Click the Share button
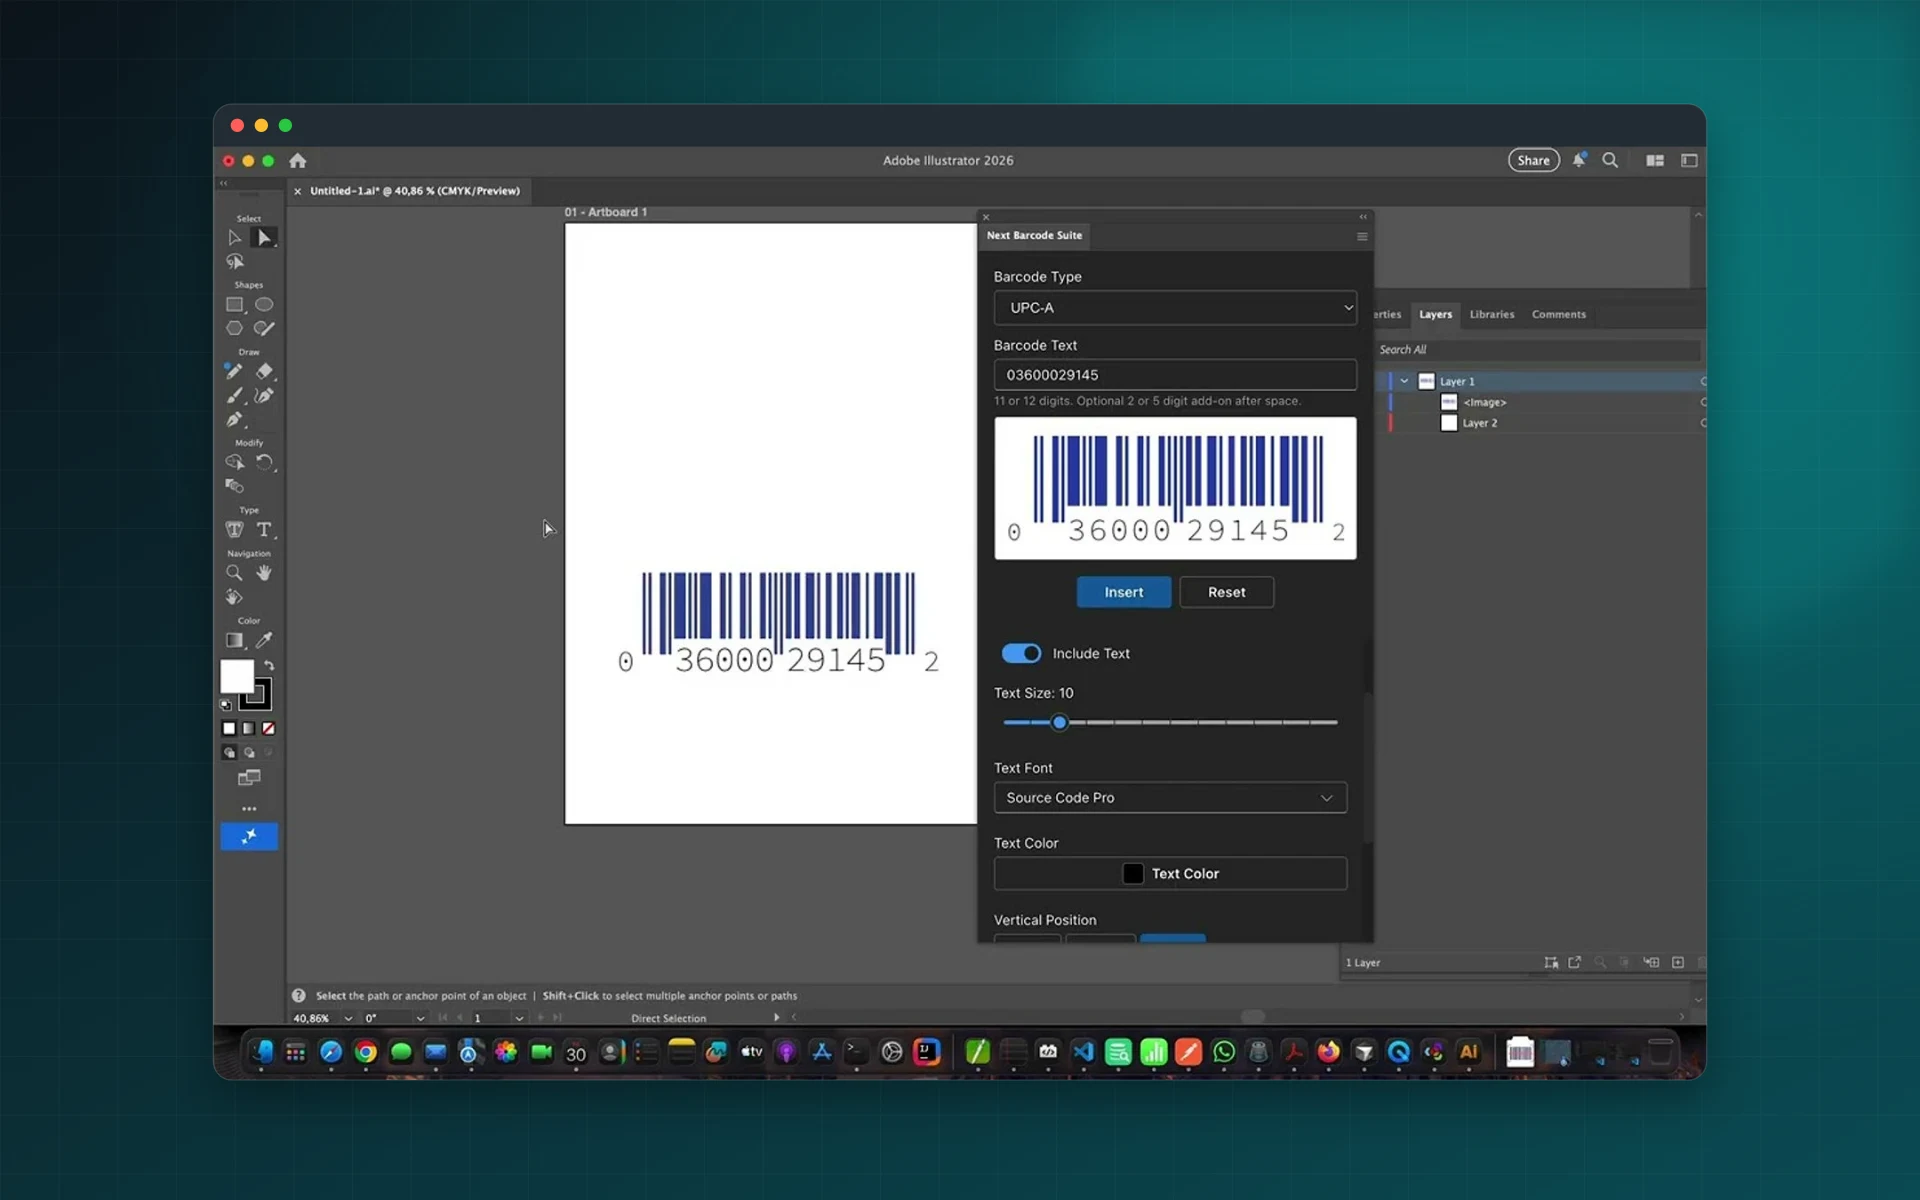 tap(1533, 160)
